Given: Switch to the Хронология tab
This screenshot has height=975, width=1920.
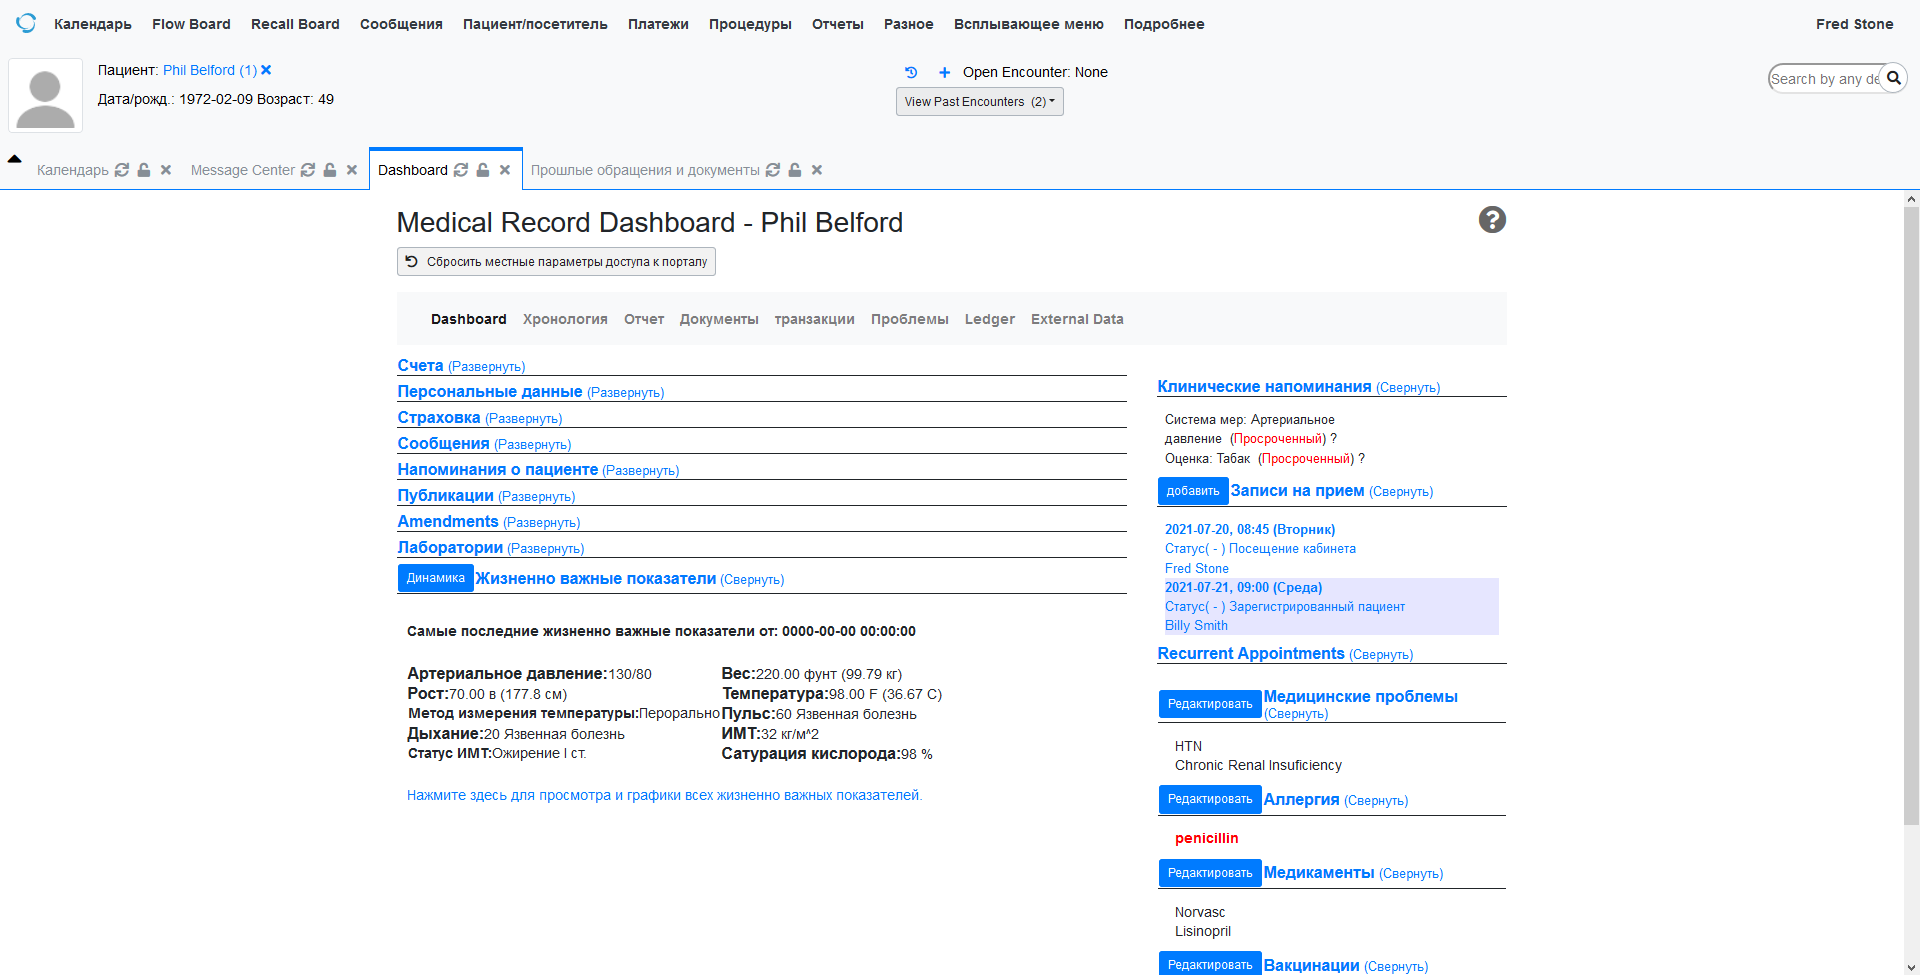Looking at the screenshot, I should tap(565, 319).
